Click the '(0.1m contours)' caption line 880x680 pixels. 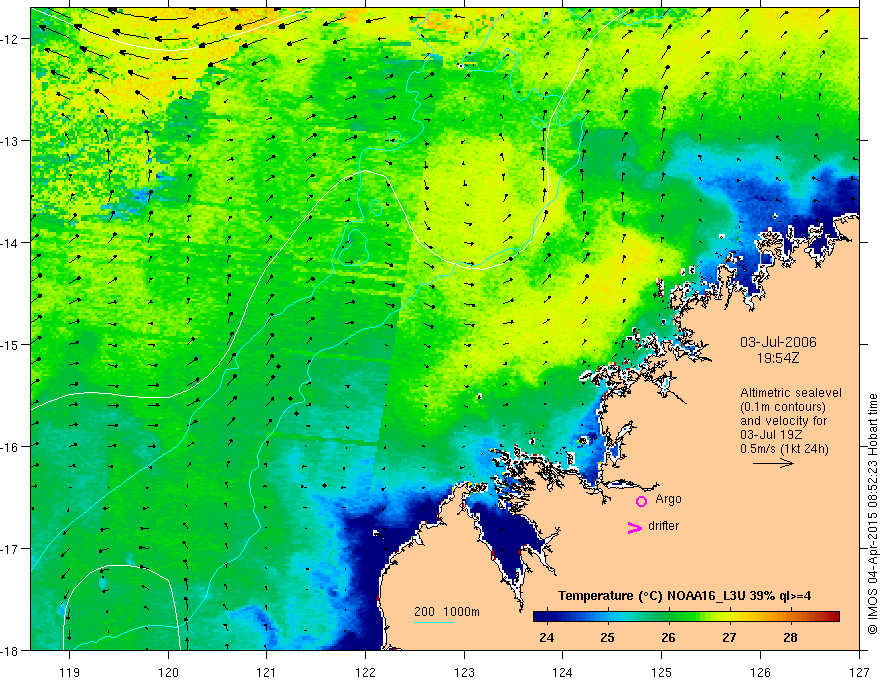(x=783, y=407)
